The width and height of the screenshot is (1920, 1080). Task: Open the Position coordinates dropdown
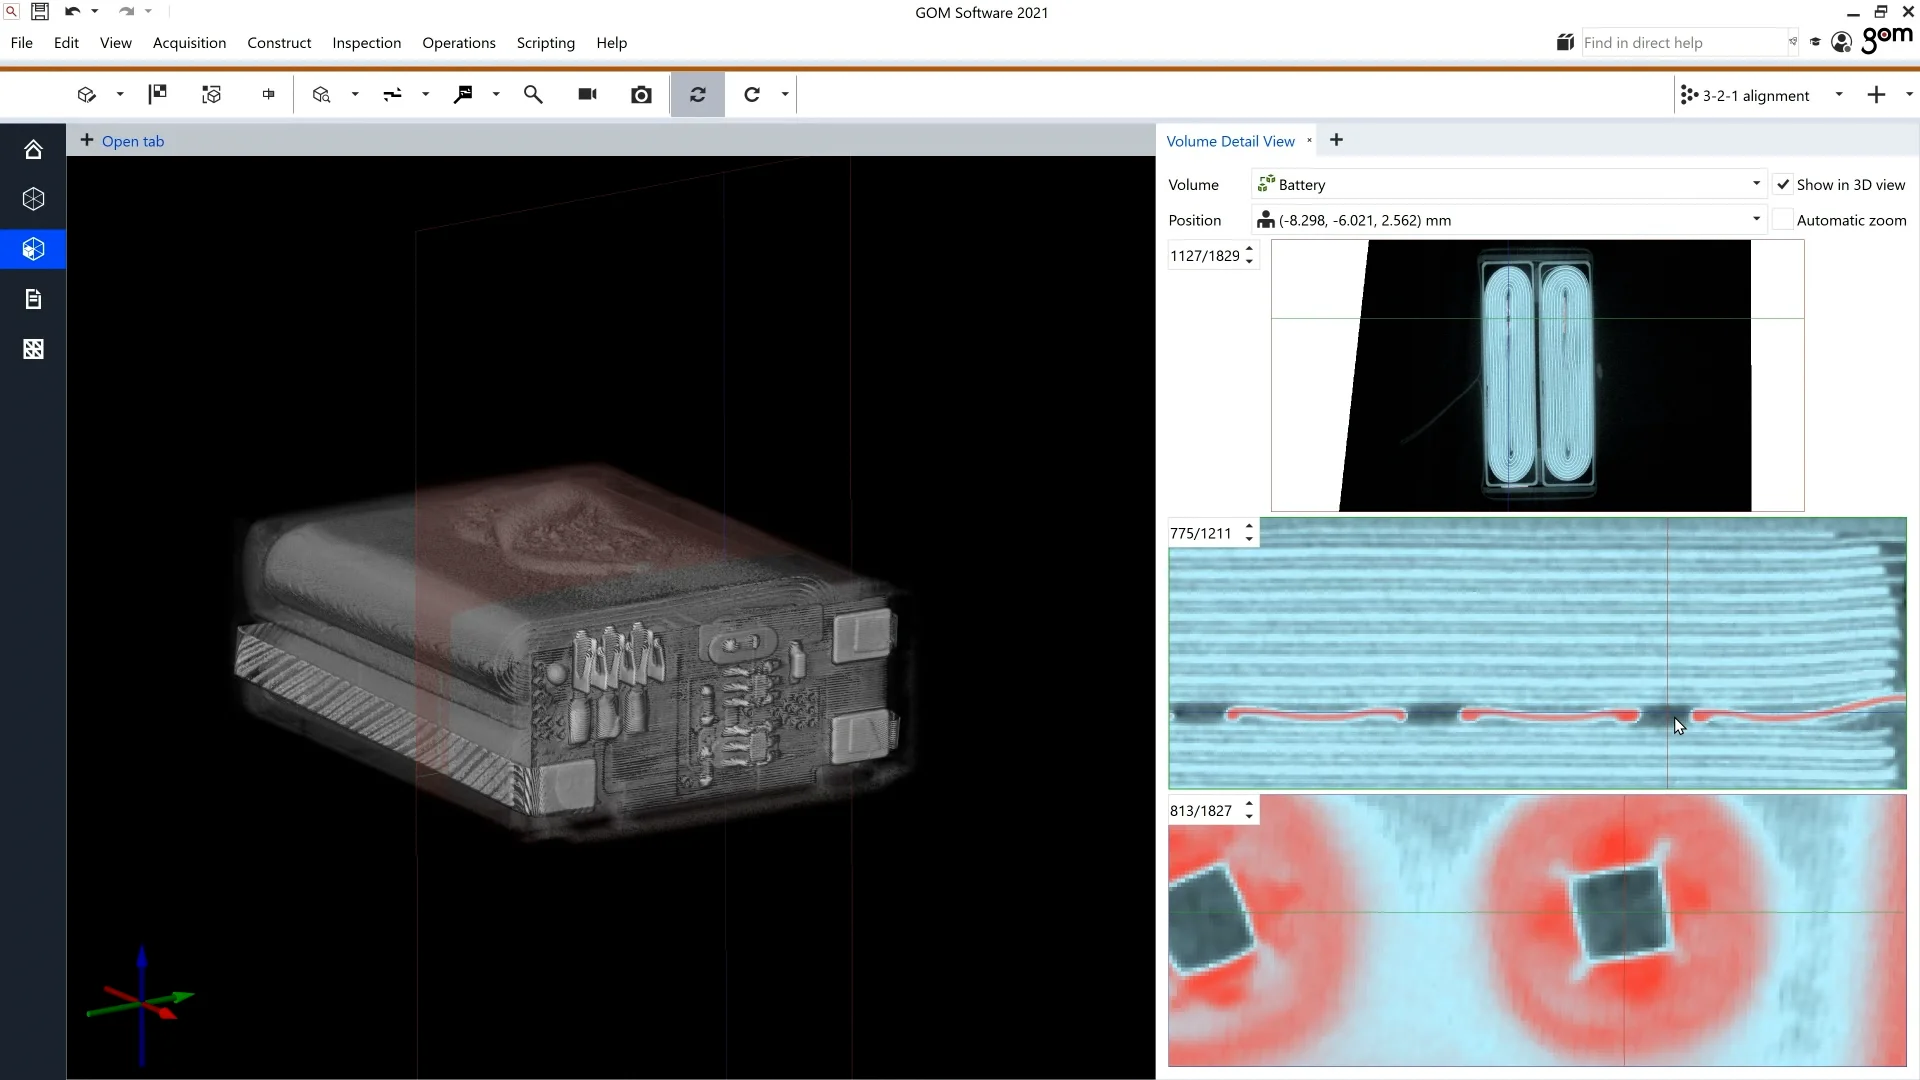coord(1754,219)
